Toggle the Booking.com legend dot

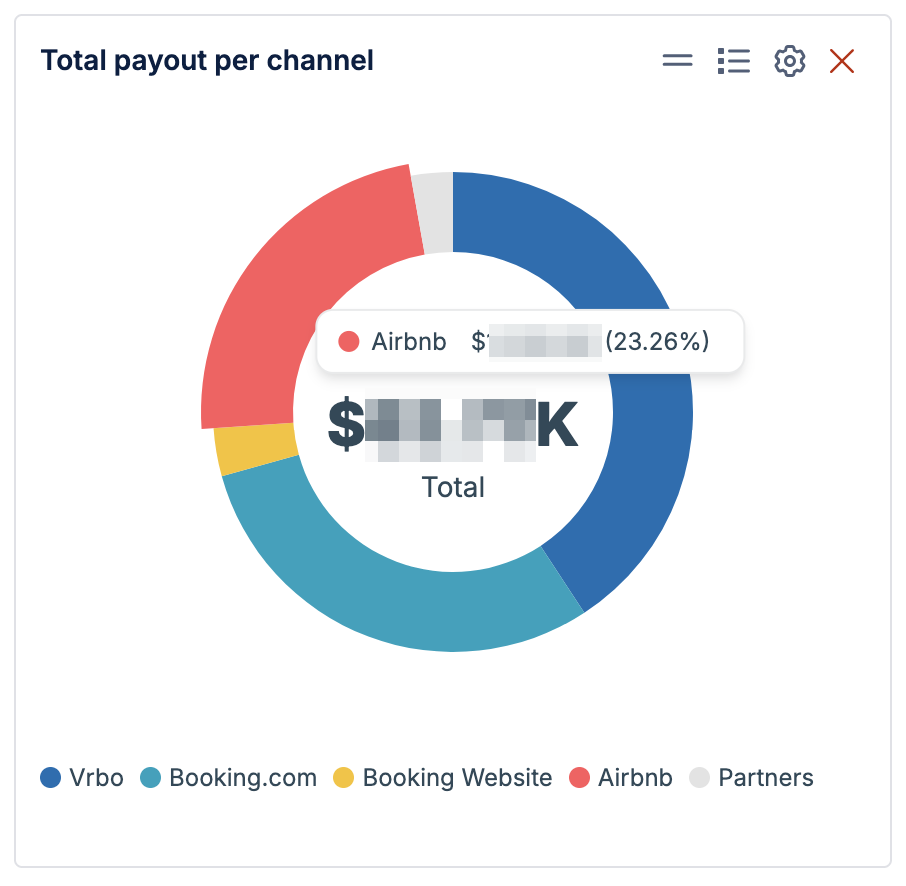[x=151, y=777]
